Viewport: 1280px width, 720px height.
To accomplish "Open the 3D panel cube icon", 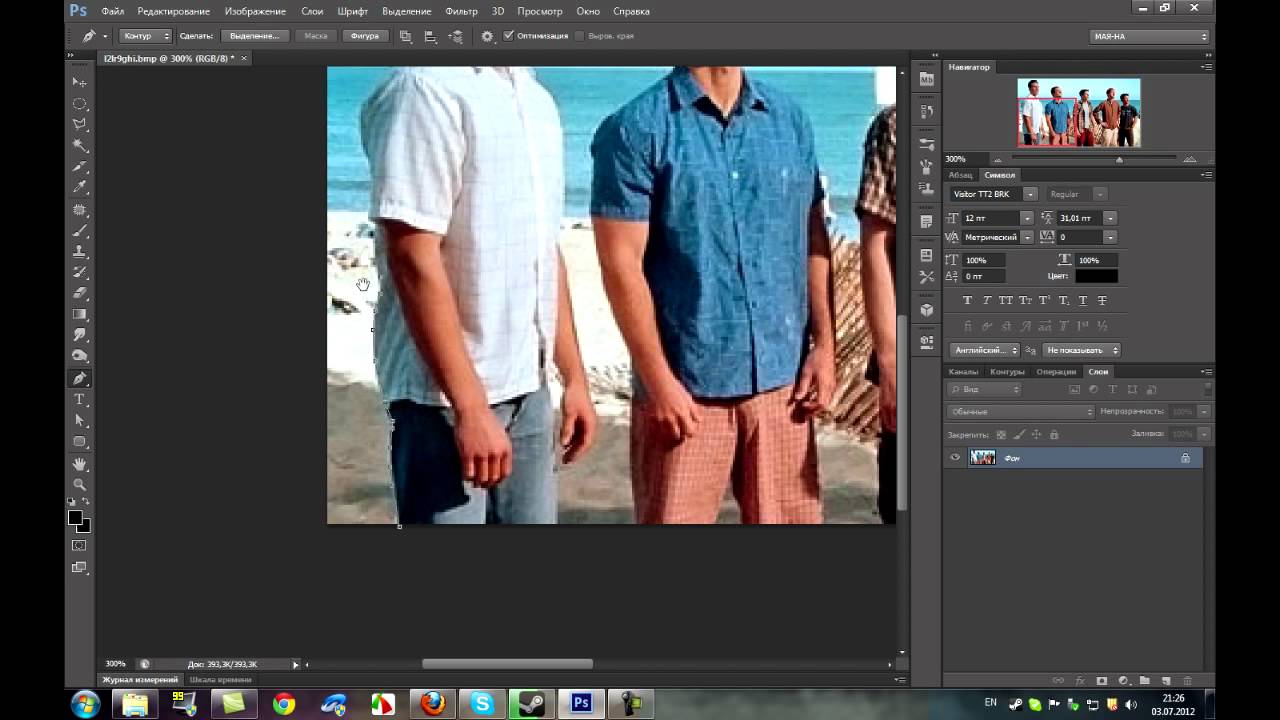I will tap(927, 310).
